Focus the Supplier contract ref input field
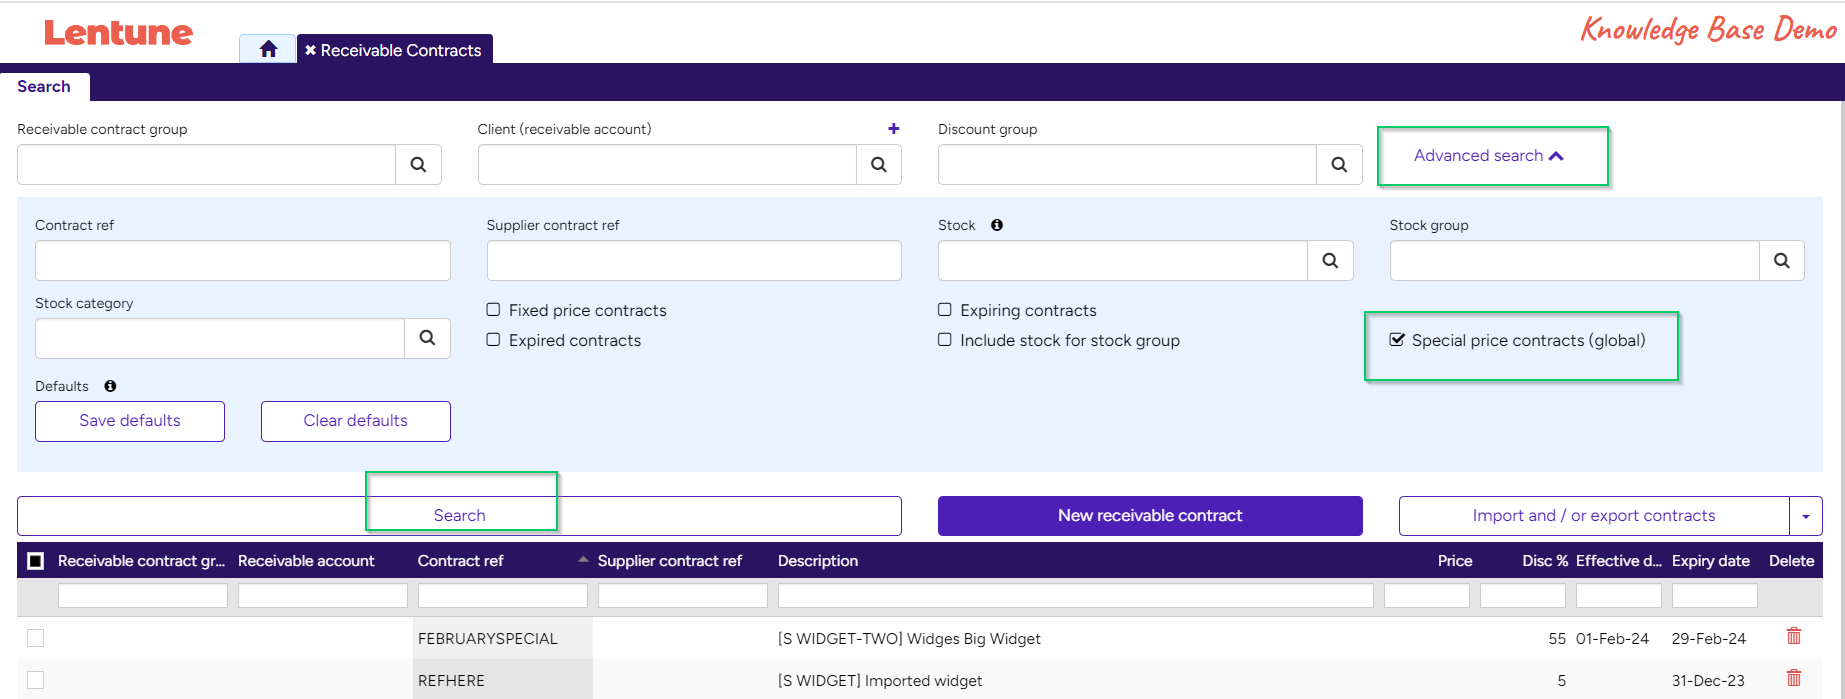Screen dimensions: 1845x699 694,261
